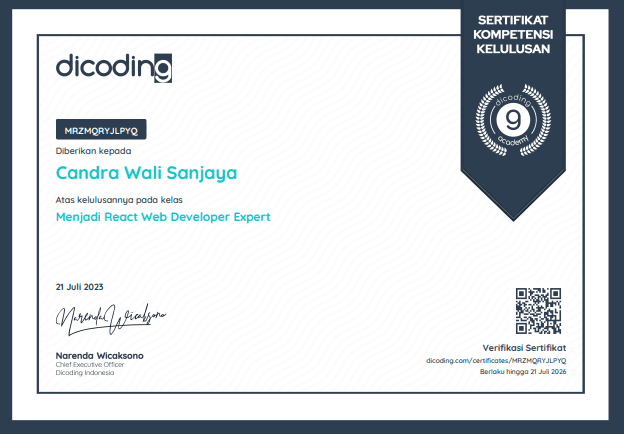The image size is (624, 434).
Task: Click the Dicoding Indonesia text
Action: [85, 373]
